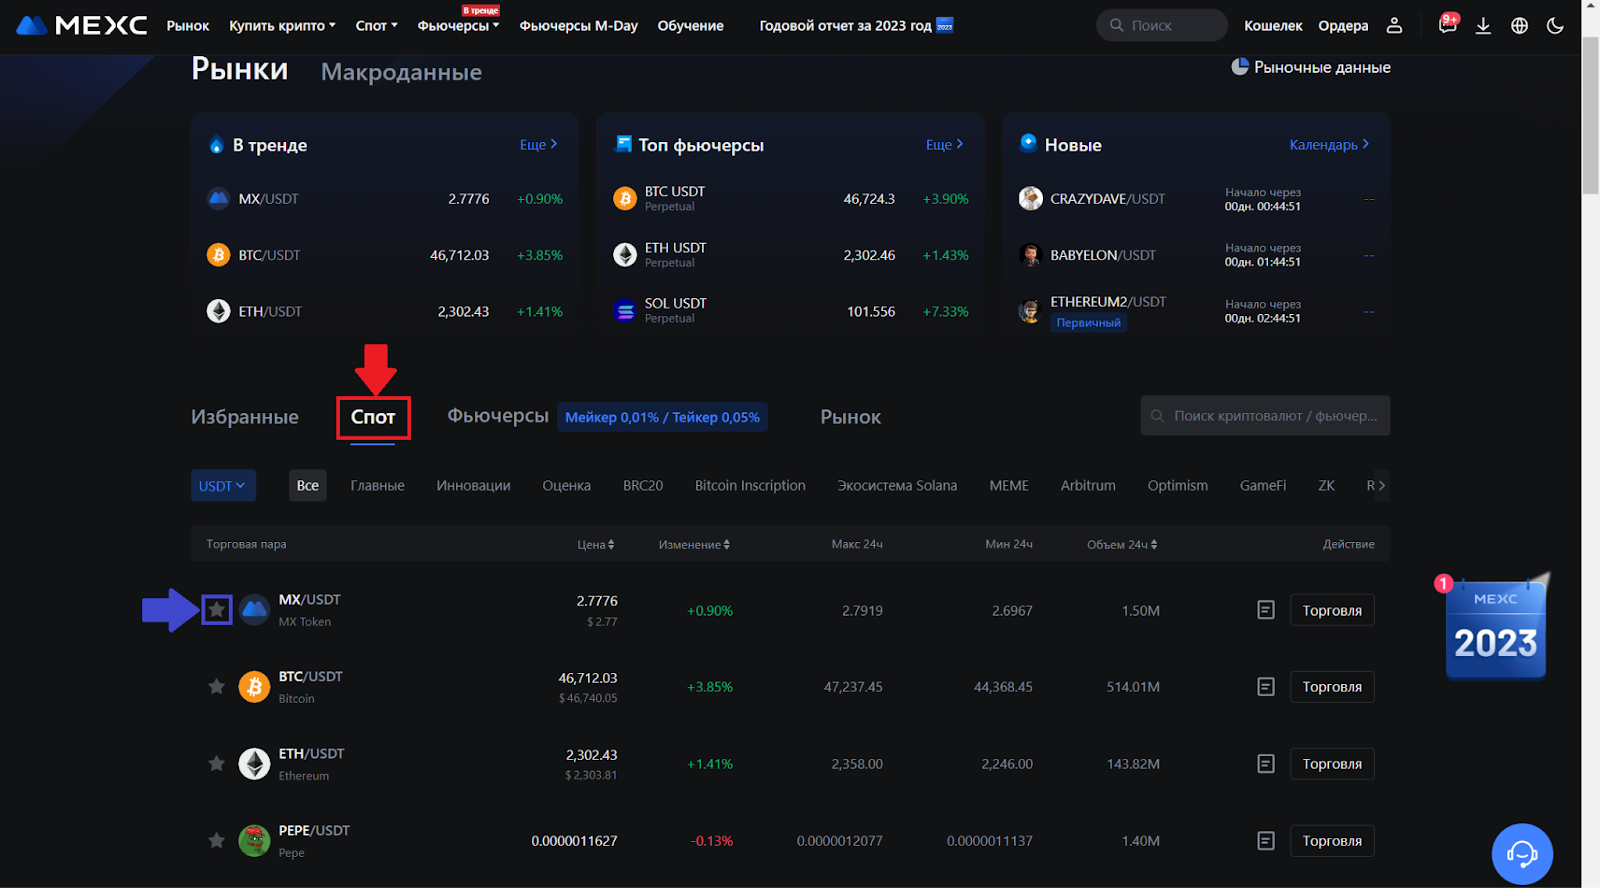The height and width of the screenshot is (888, 1600).
Task: Add PEPE/USDT to favorites star
Action: [x=216, y=840]
